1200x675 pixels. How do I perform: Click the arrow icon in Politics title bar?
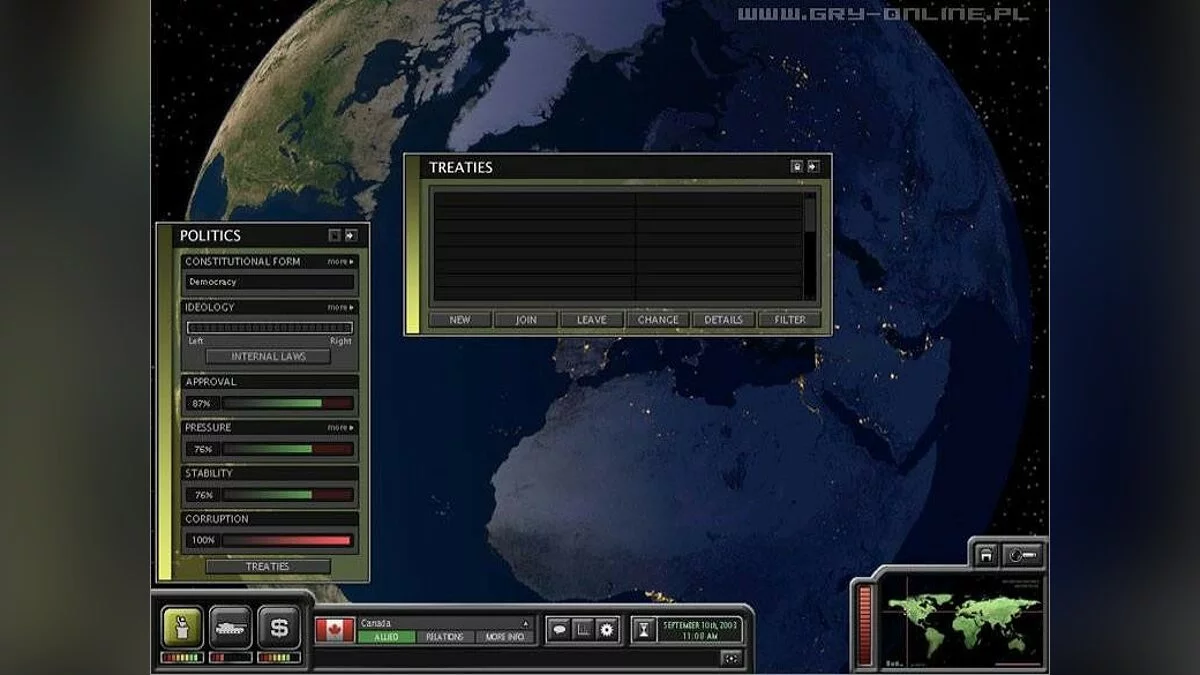pos(351,235)
